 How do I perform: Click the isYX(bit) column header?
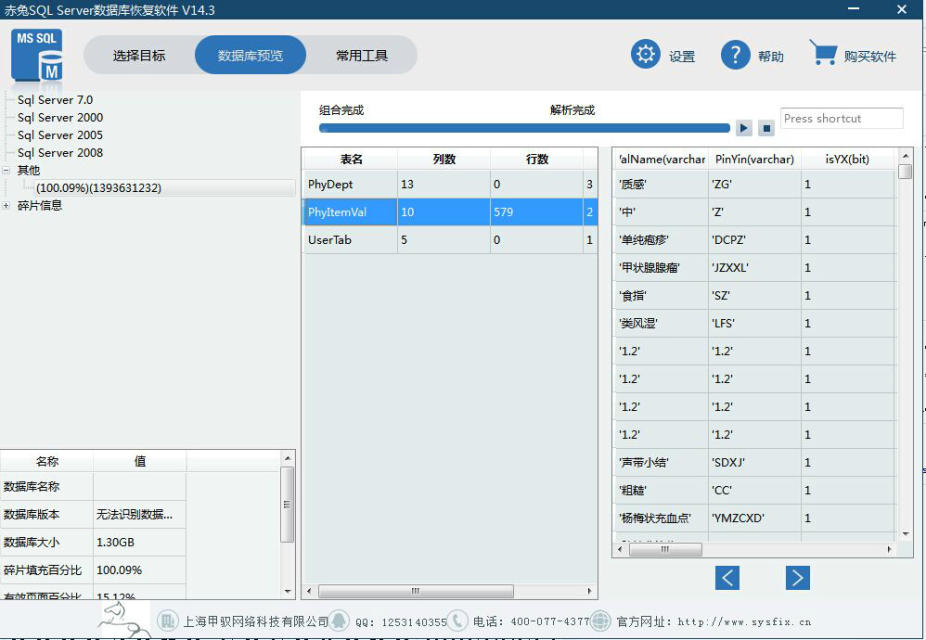(847, 159)
